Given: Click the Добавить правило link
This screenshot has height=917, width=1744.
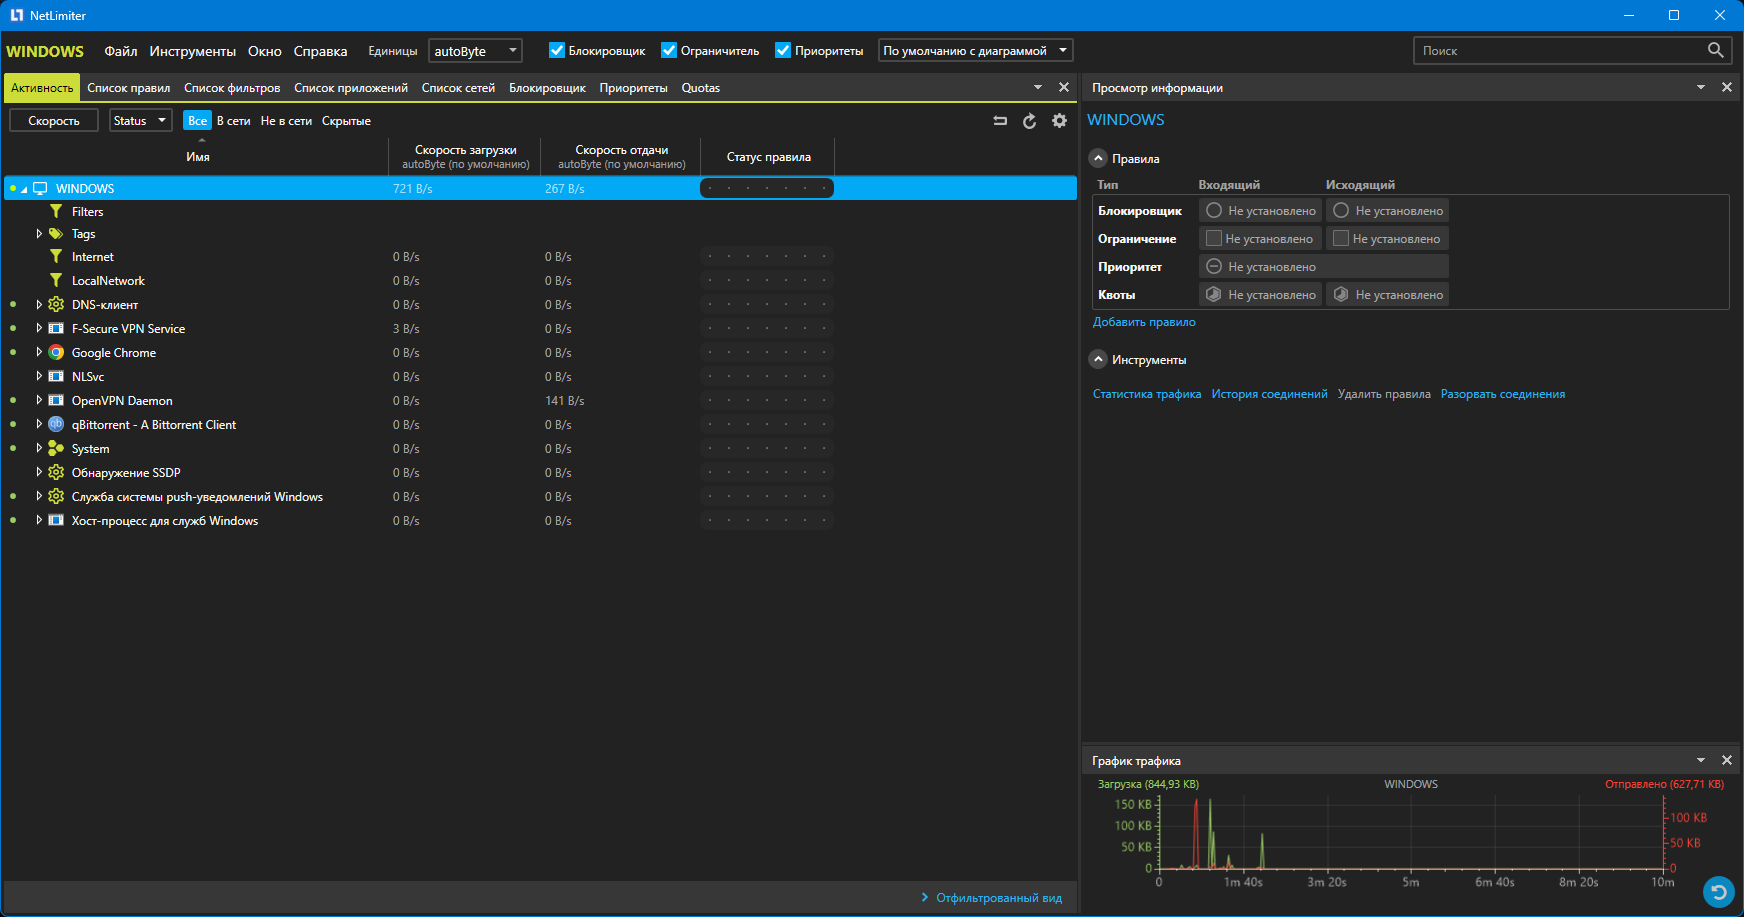Looking at the screenshot, I should click(1144, 322).
